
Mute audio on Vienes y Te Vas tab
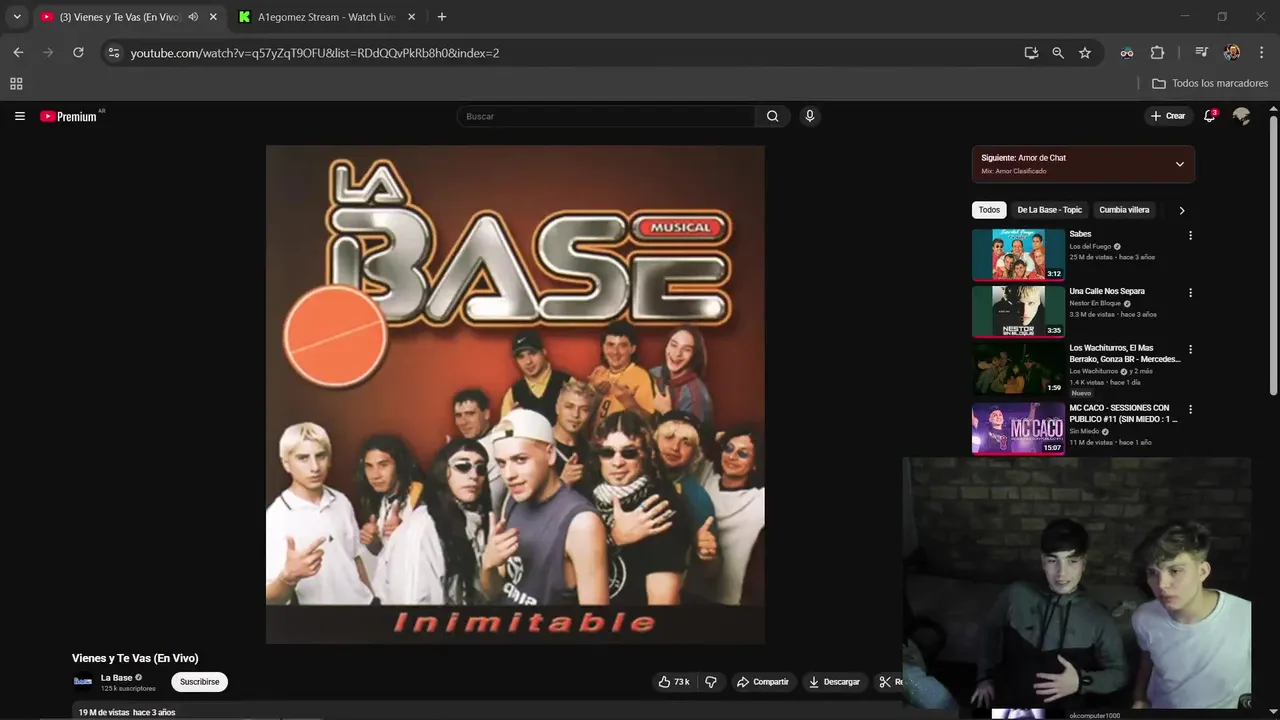pyautogui.click(x=193, y=17)
